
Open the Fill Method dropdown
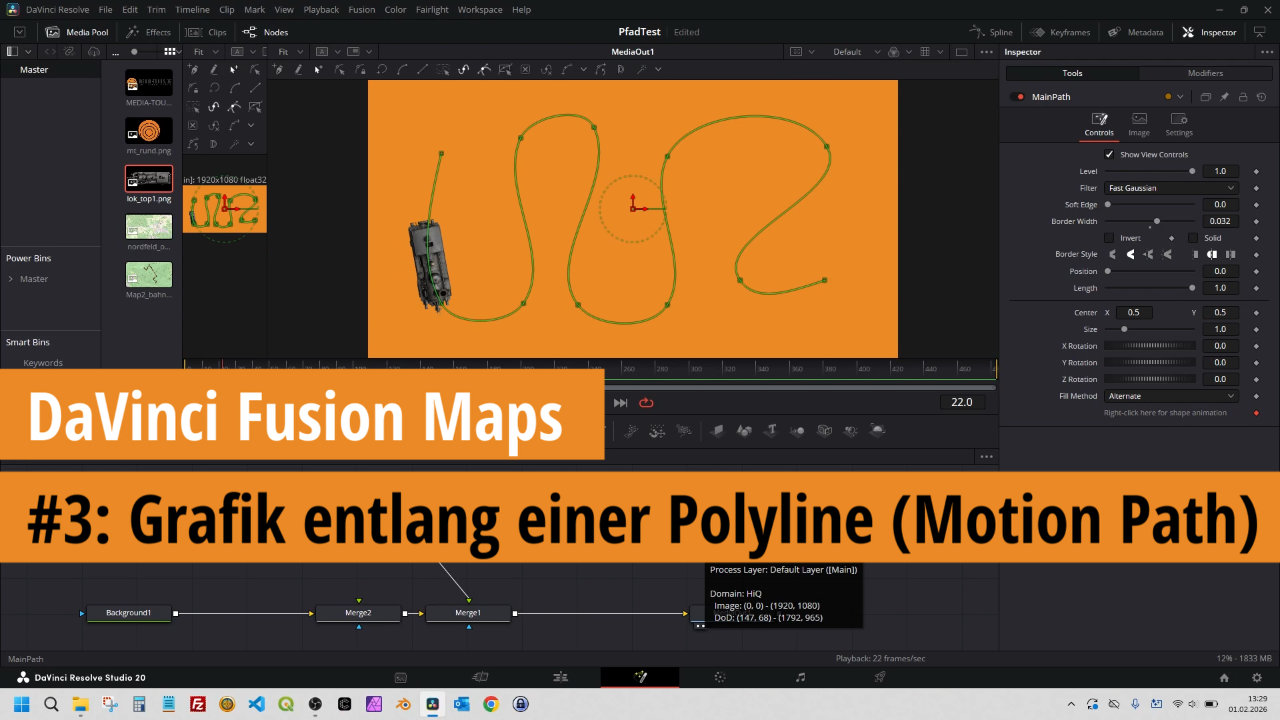(x=1171, y=396)
